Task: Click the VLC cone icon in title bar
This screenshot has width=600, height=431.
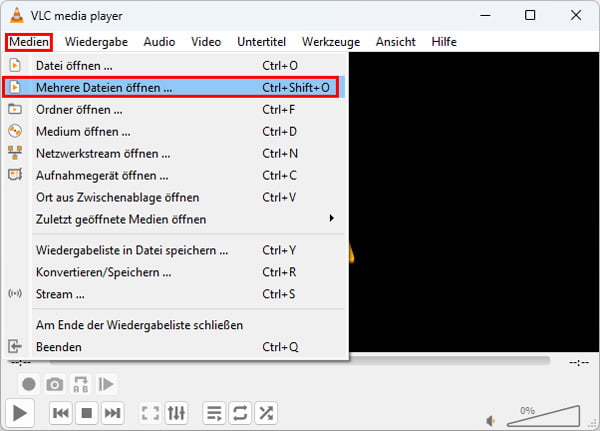Action: point(16,15)
